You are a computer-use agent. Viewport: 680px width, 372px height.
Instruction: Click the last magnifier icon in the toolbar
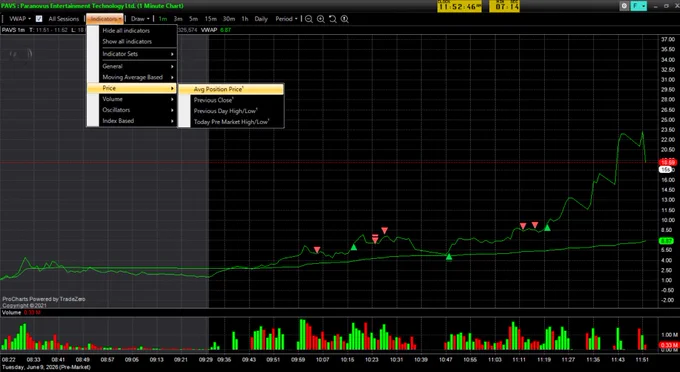345,19
